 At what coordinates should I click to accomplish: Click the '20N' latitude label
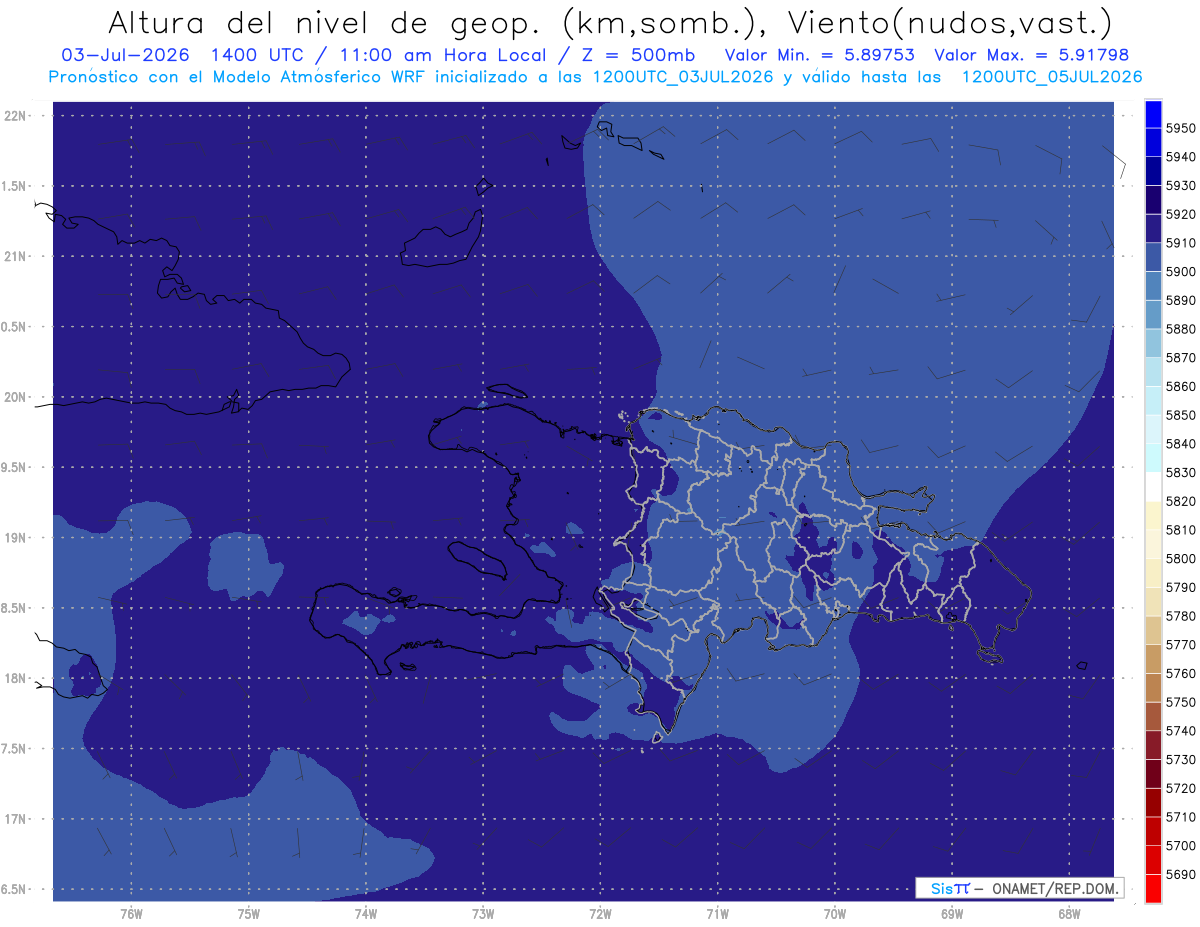click(15, 397)
